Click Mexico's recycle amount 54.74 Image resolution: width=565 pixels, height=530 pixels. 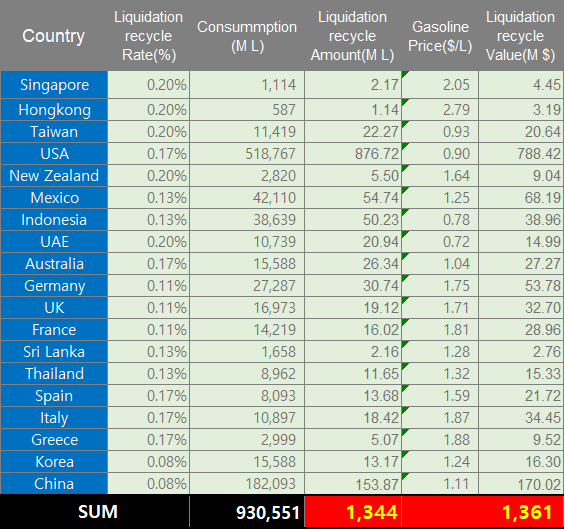353,198
